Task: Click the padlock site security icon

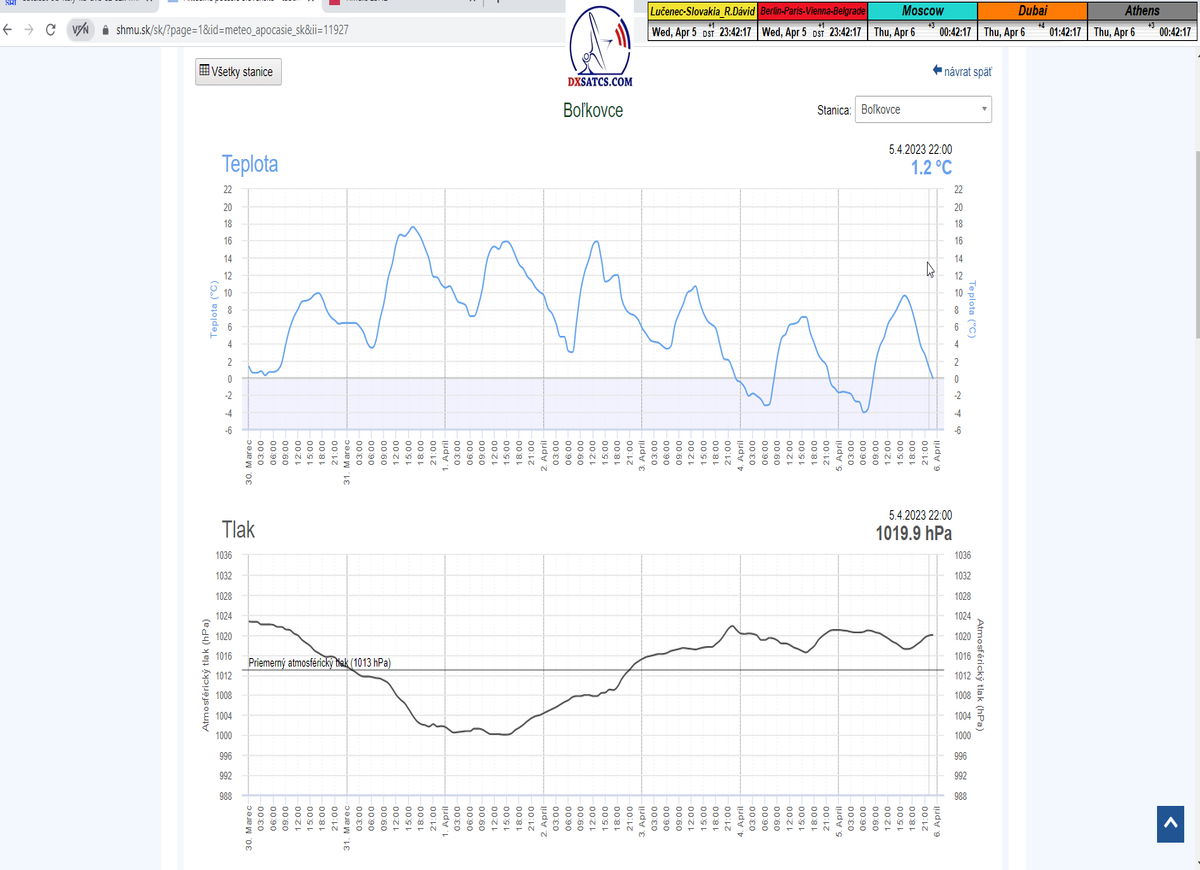Action: coord(106,30)
